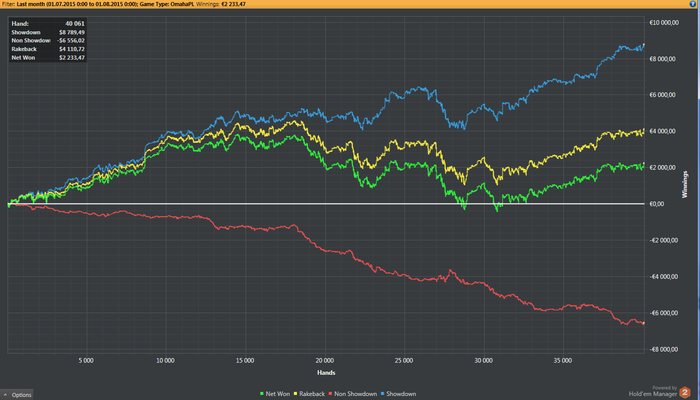Open the Options panel expander
The image size is (700, 400).
(17, 395)
